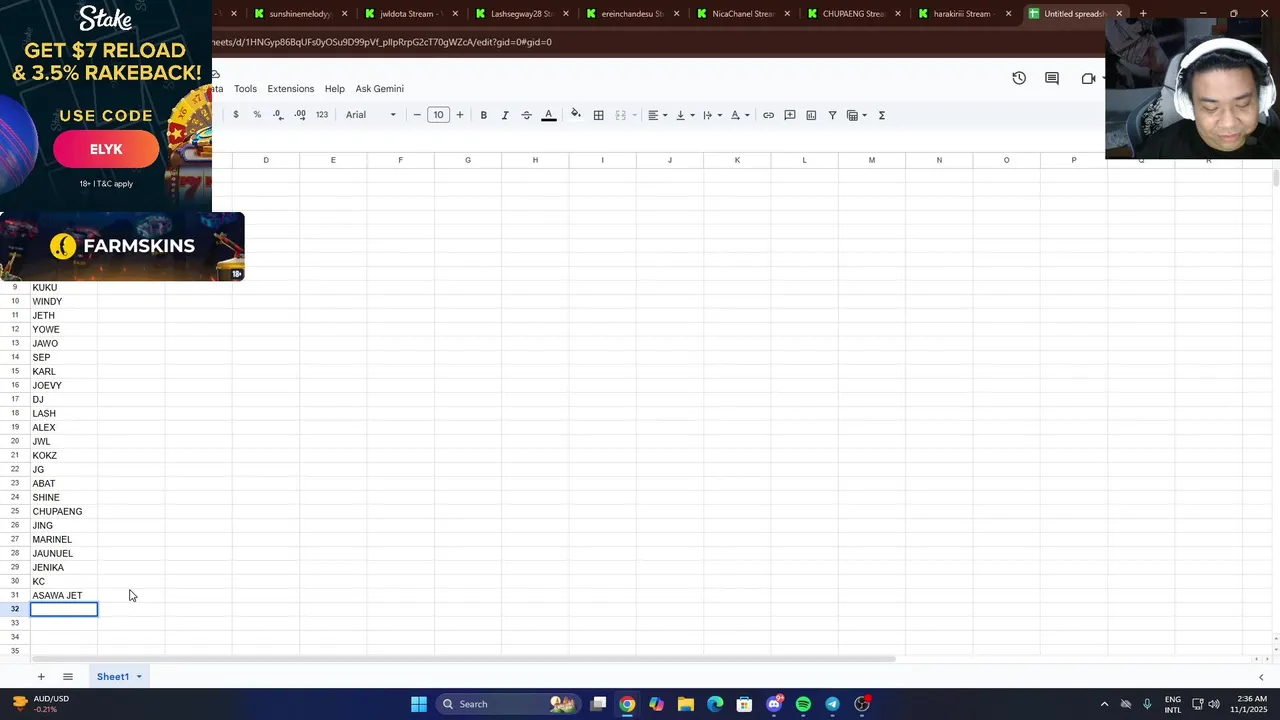Click the horizontal scrollbar
The width and height of the screenshot is (1280, 720).
tap(463, 659)
